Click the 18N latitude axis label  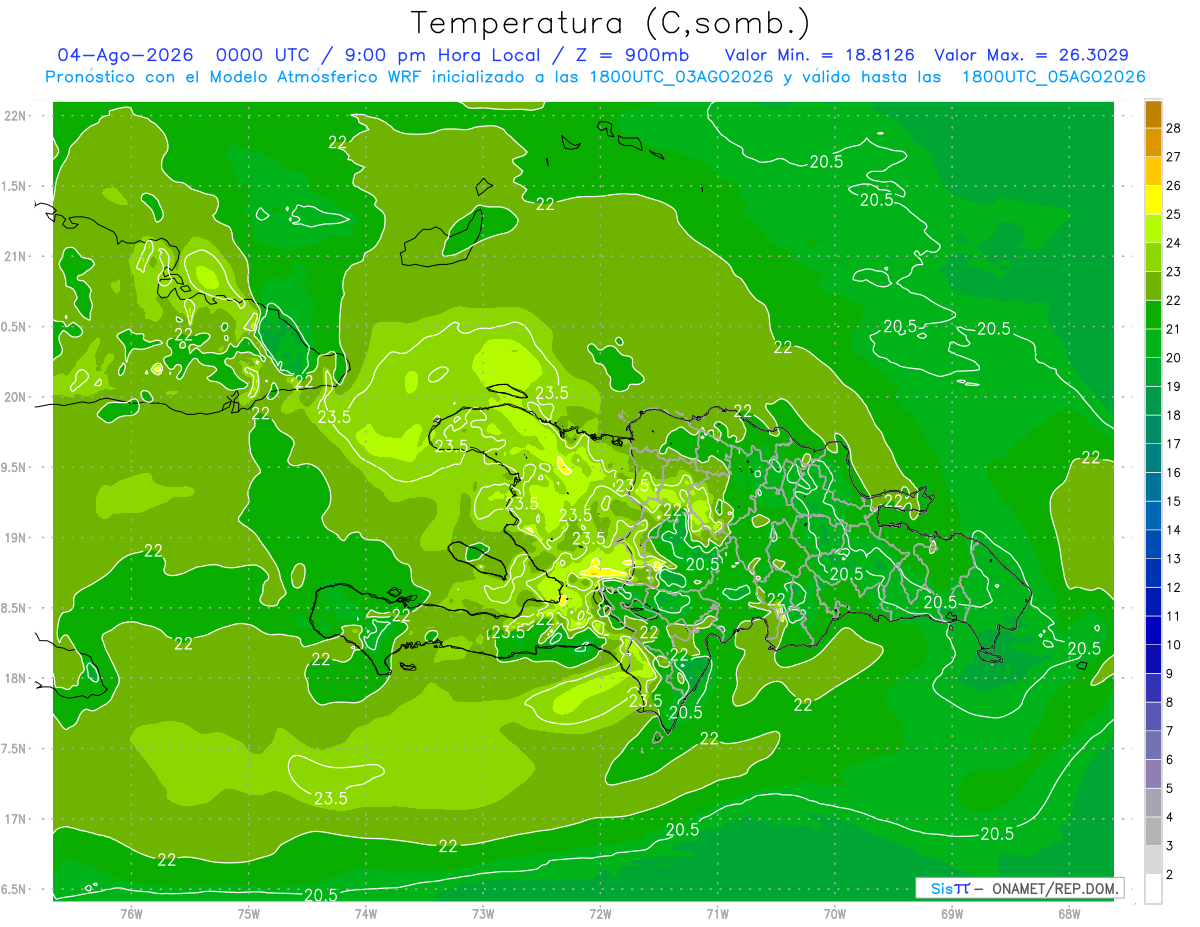coord(15,678)
